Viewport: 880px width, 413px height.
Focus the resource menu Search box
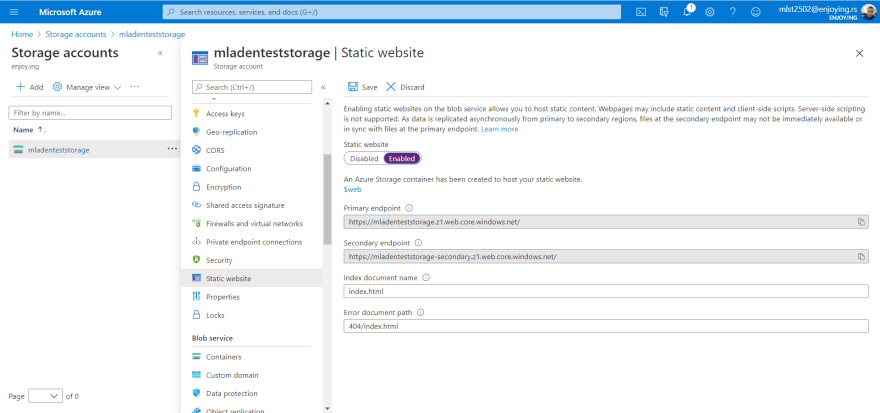pyautogui.click(x=252, y=87)
